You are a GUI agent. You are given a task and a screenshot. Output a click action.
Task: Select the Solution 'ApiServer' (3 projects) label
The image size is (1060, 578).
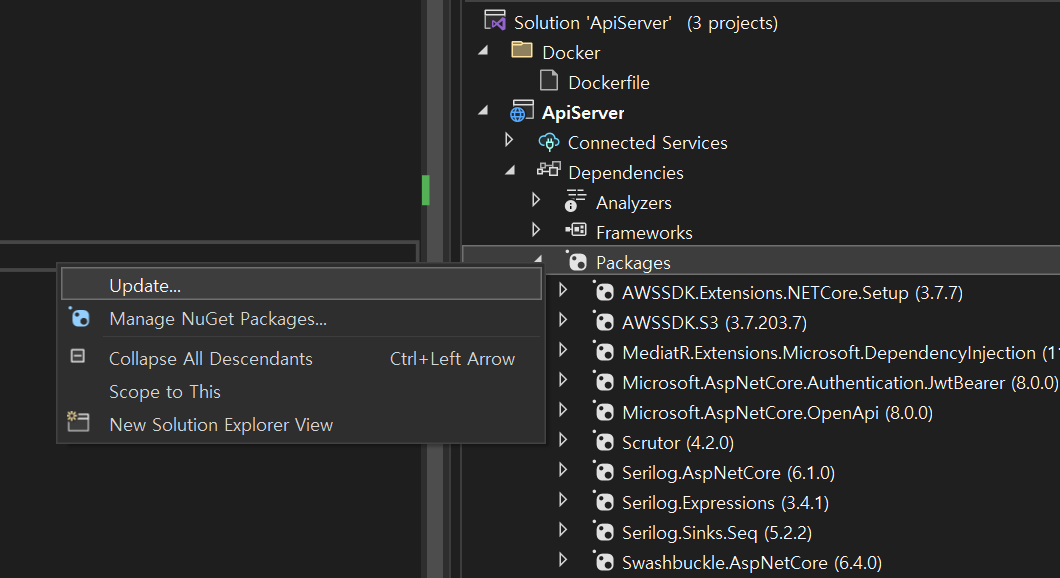click(x=646, y=23)
